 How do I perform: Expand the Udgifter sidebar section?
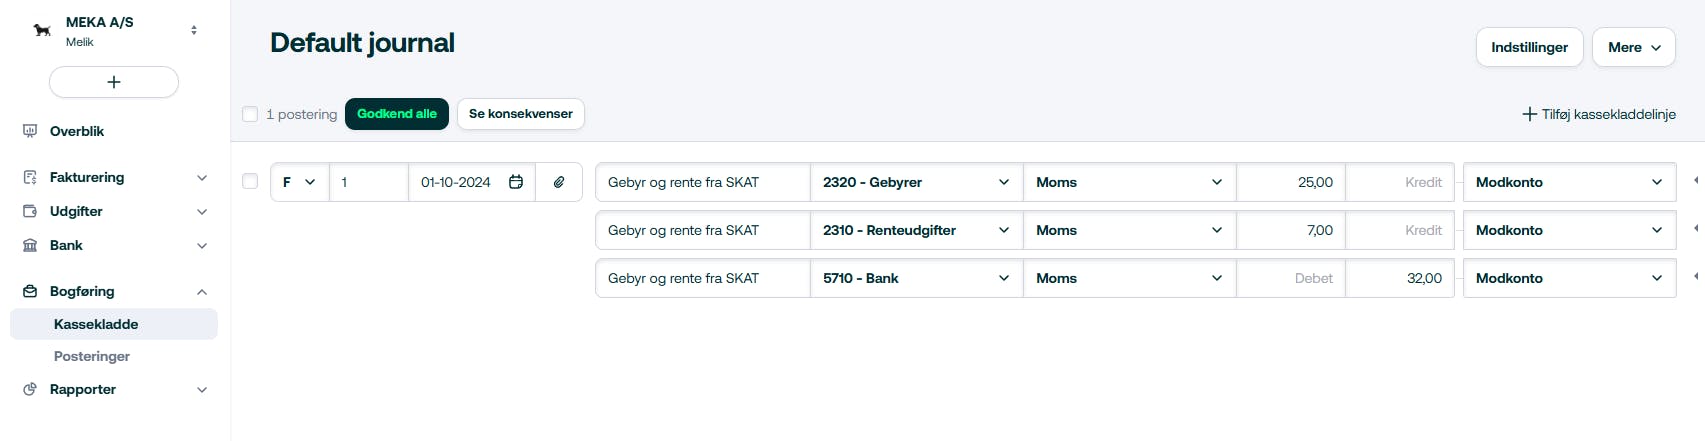coord(201,211)
